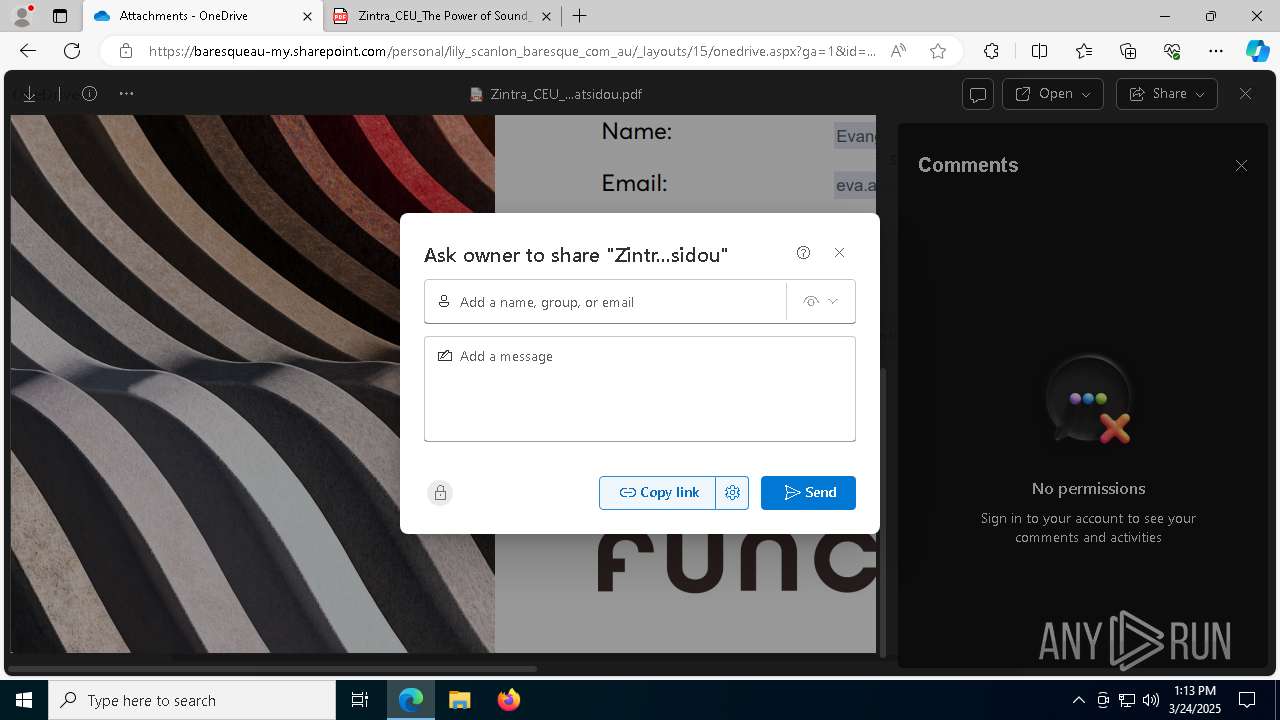Toggle the comments pane icon
Viewport: 1280px width, 720px height.
[978, 94]
